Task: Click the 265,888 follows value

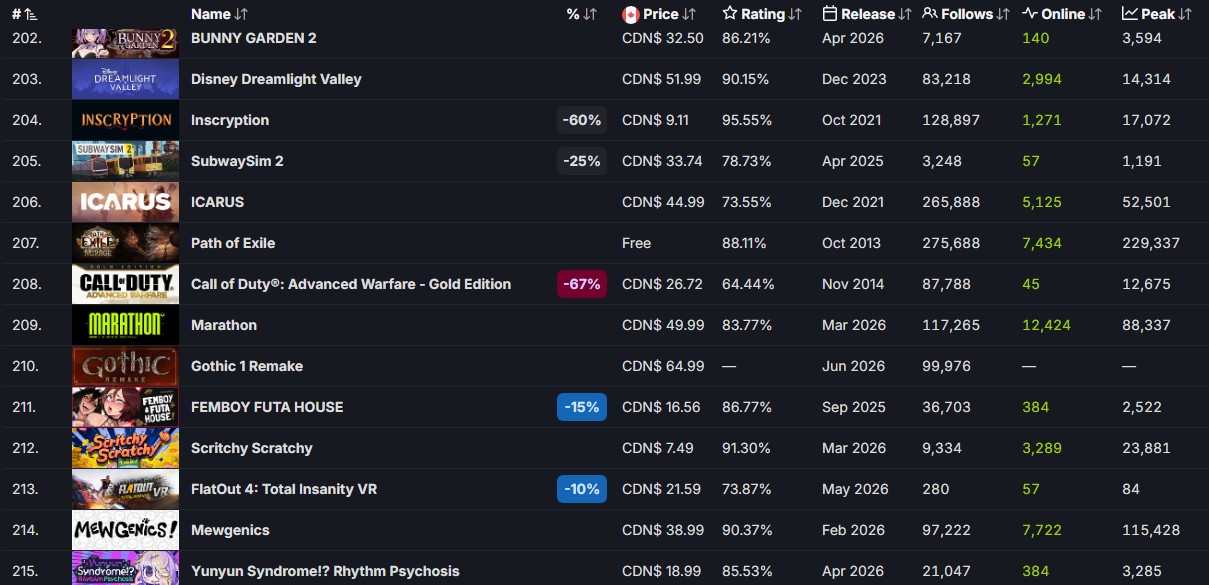Action: [x=951, y=202]
